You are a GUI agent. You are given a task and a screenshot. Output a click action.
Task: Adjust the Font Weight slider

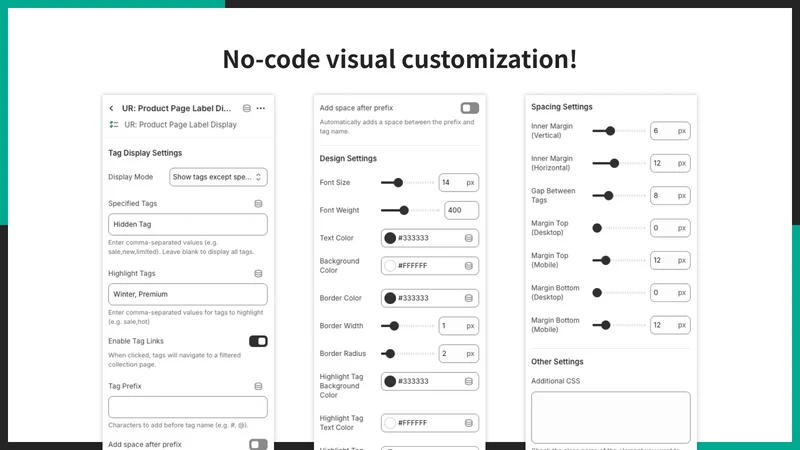[x=410, y=210]
